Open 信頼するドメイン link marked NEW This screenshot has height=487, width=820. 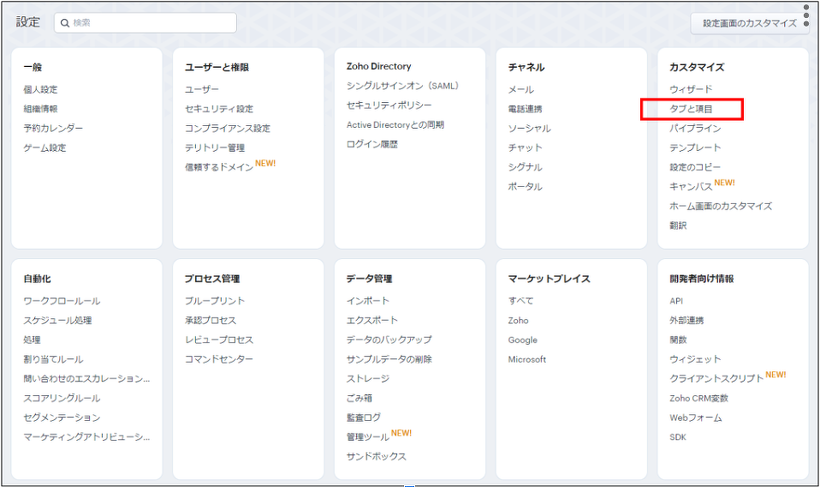click(219, 167)
